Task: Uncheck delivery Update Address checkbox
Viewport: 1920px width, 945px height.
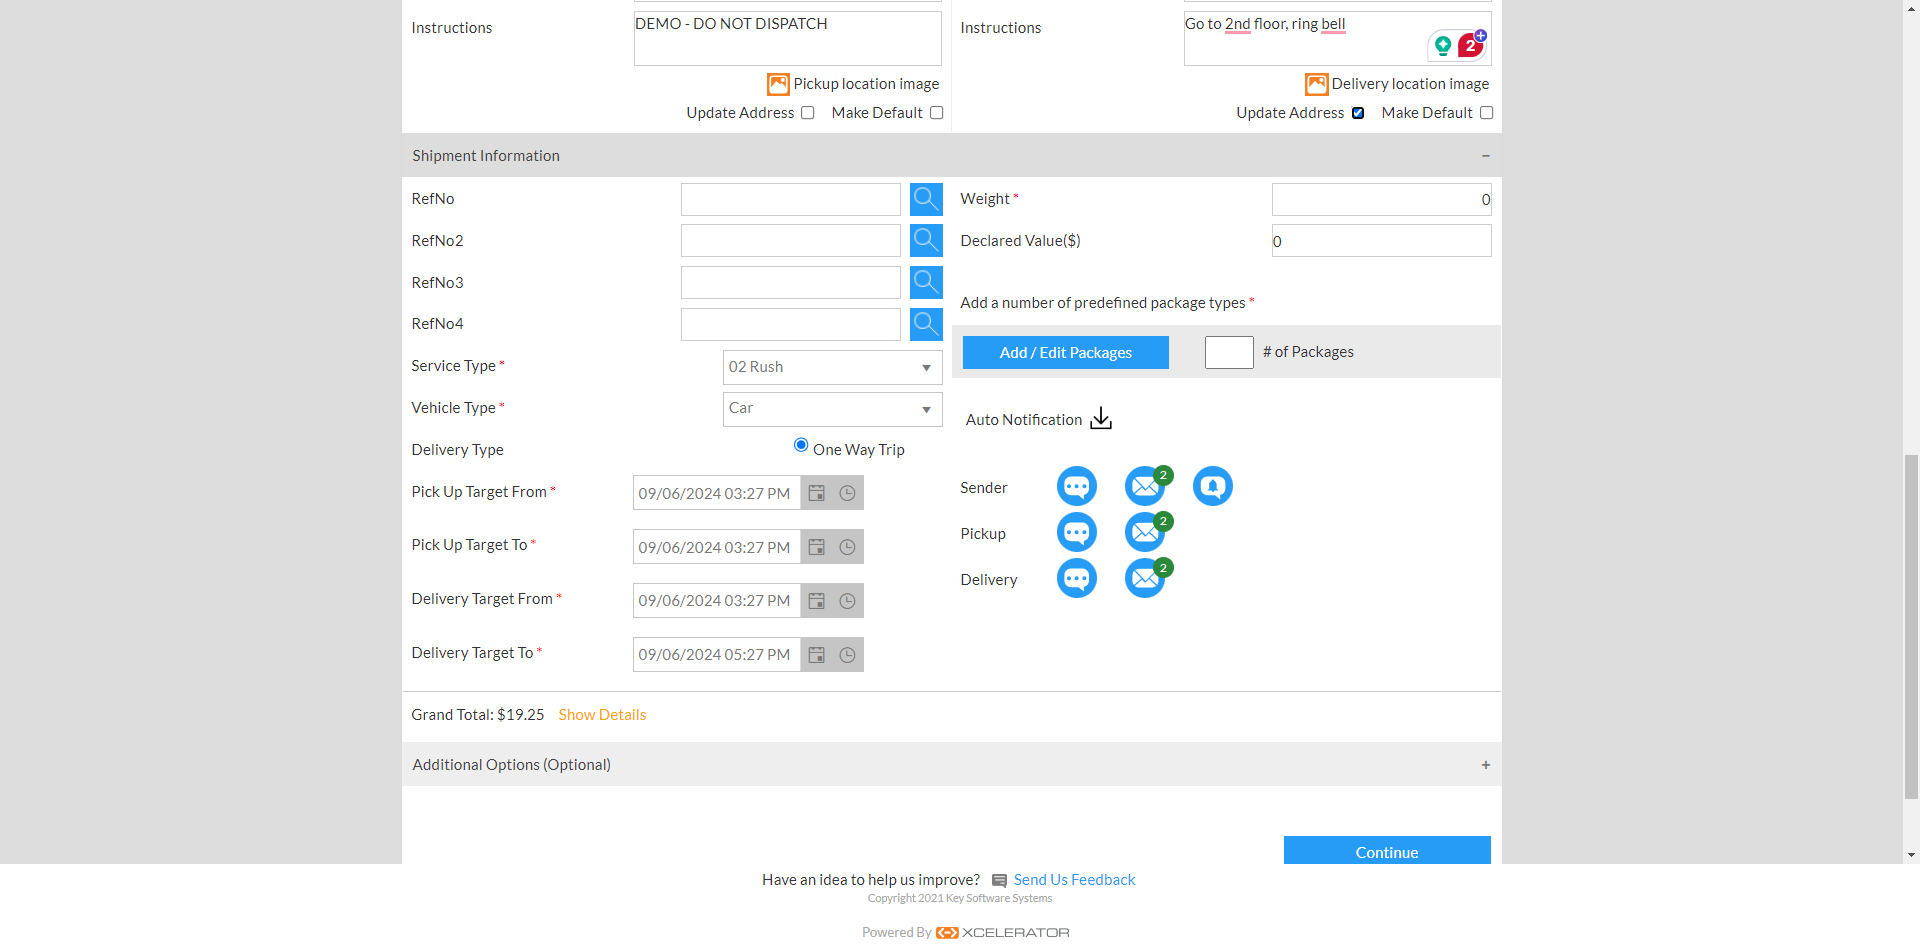Action: coord(1358,113)
